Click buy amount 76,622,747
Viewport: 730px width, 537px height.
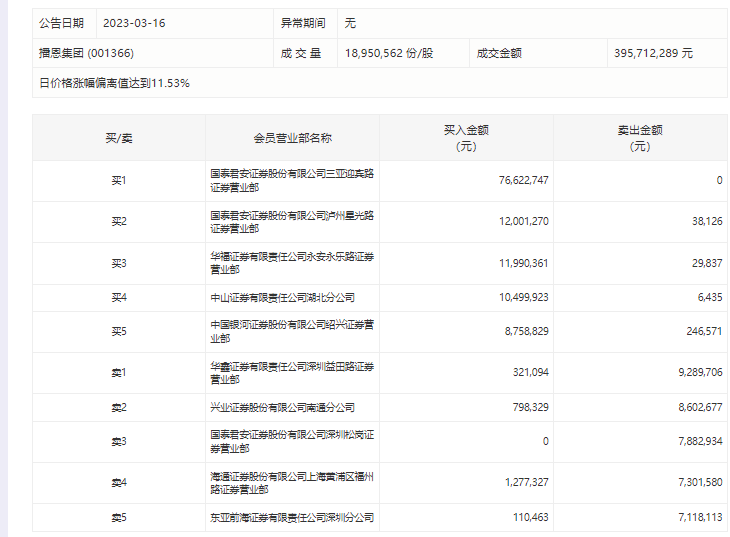[523, 180]
